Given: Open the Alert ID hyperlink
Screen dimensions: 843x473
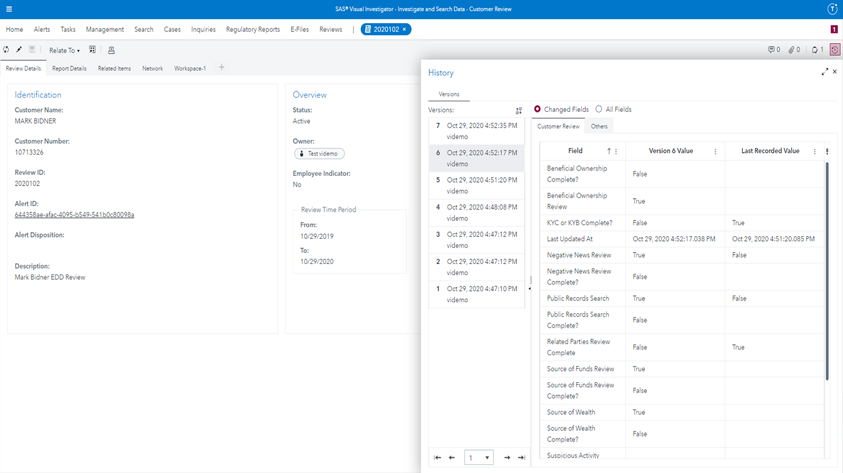Looking at the screenshot, I should (74, 214).
